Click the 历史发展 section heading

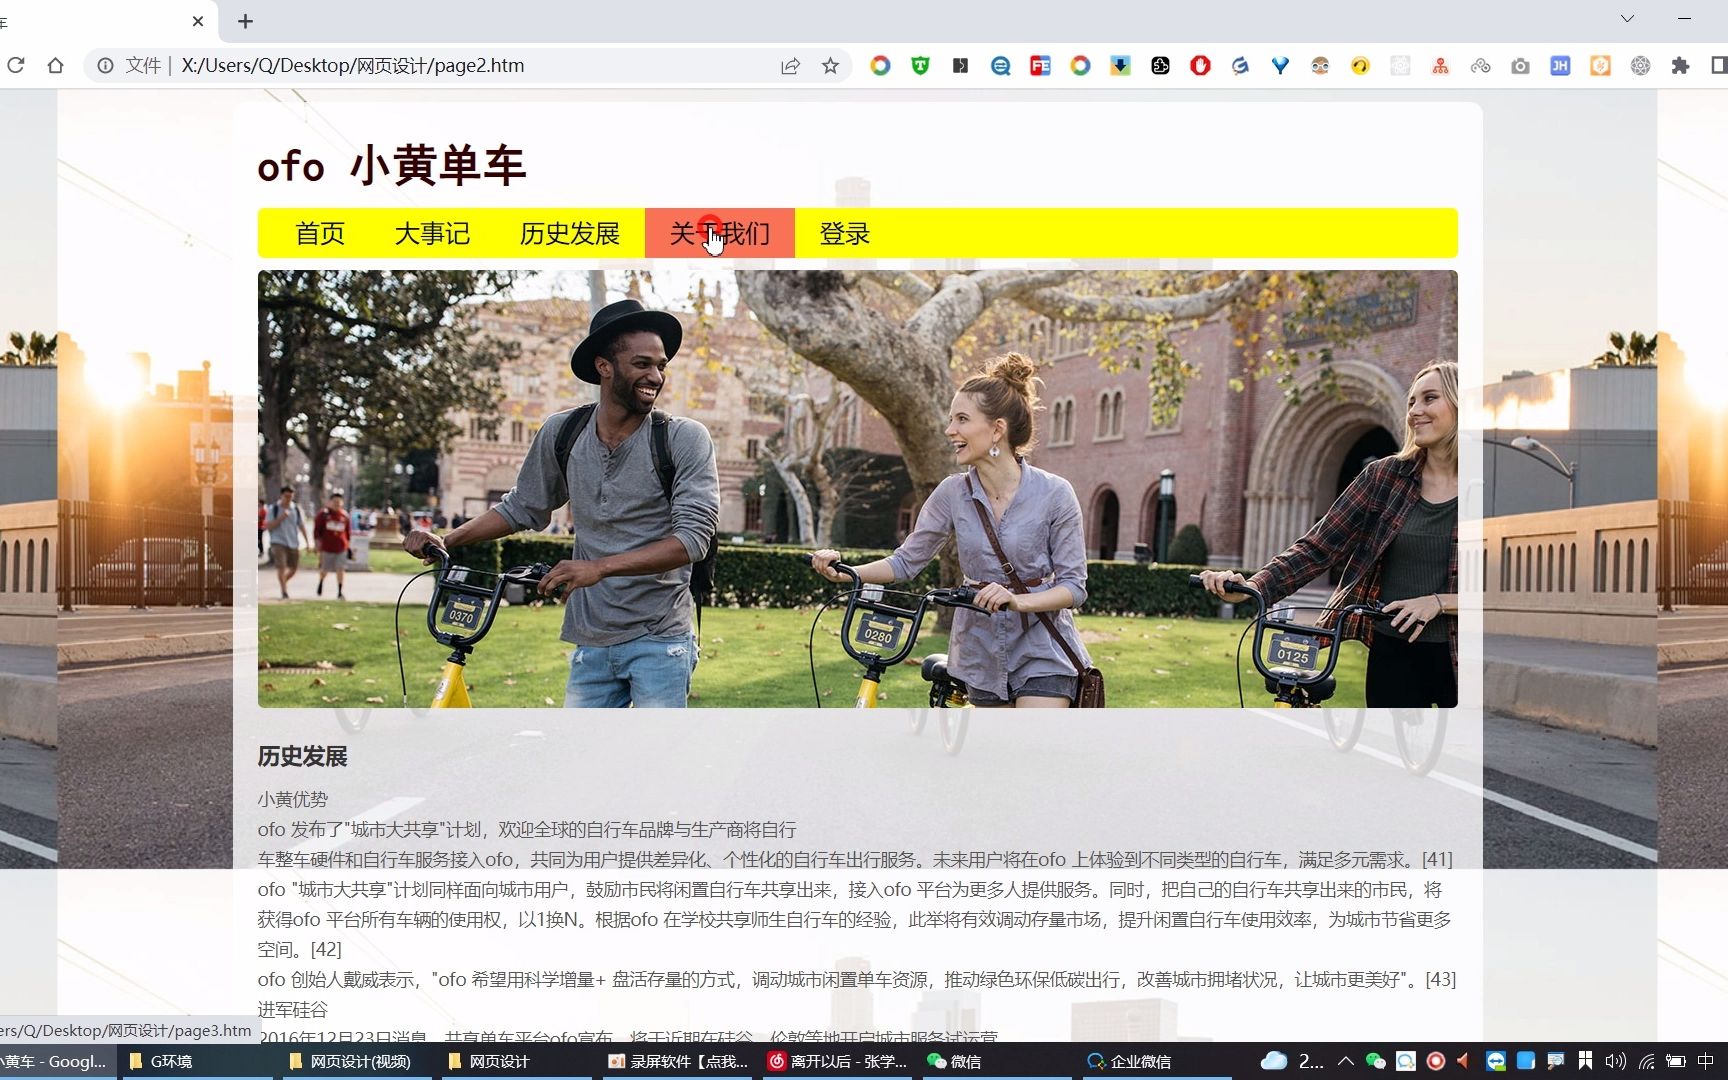[x=302, y=756]
